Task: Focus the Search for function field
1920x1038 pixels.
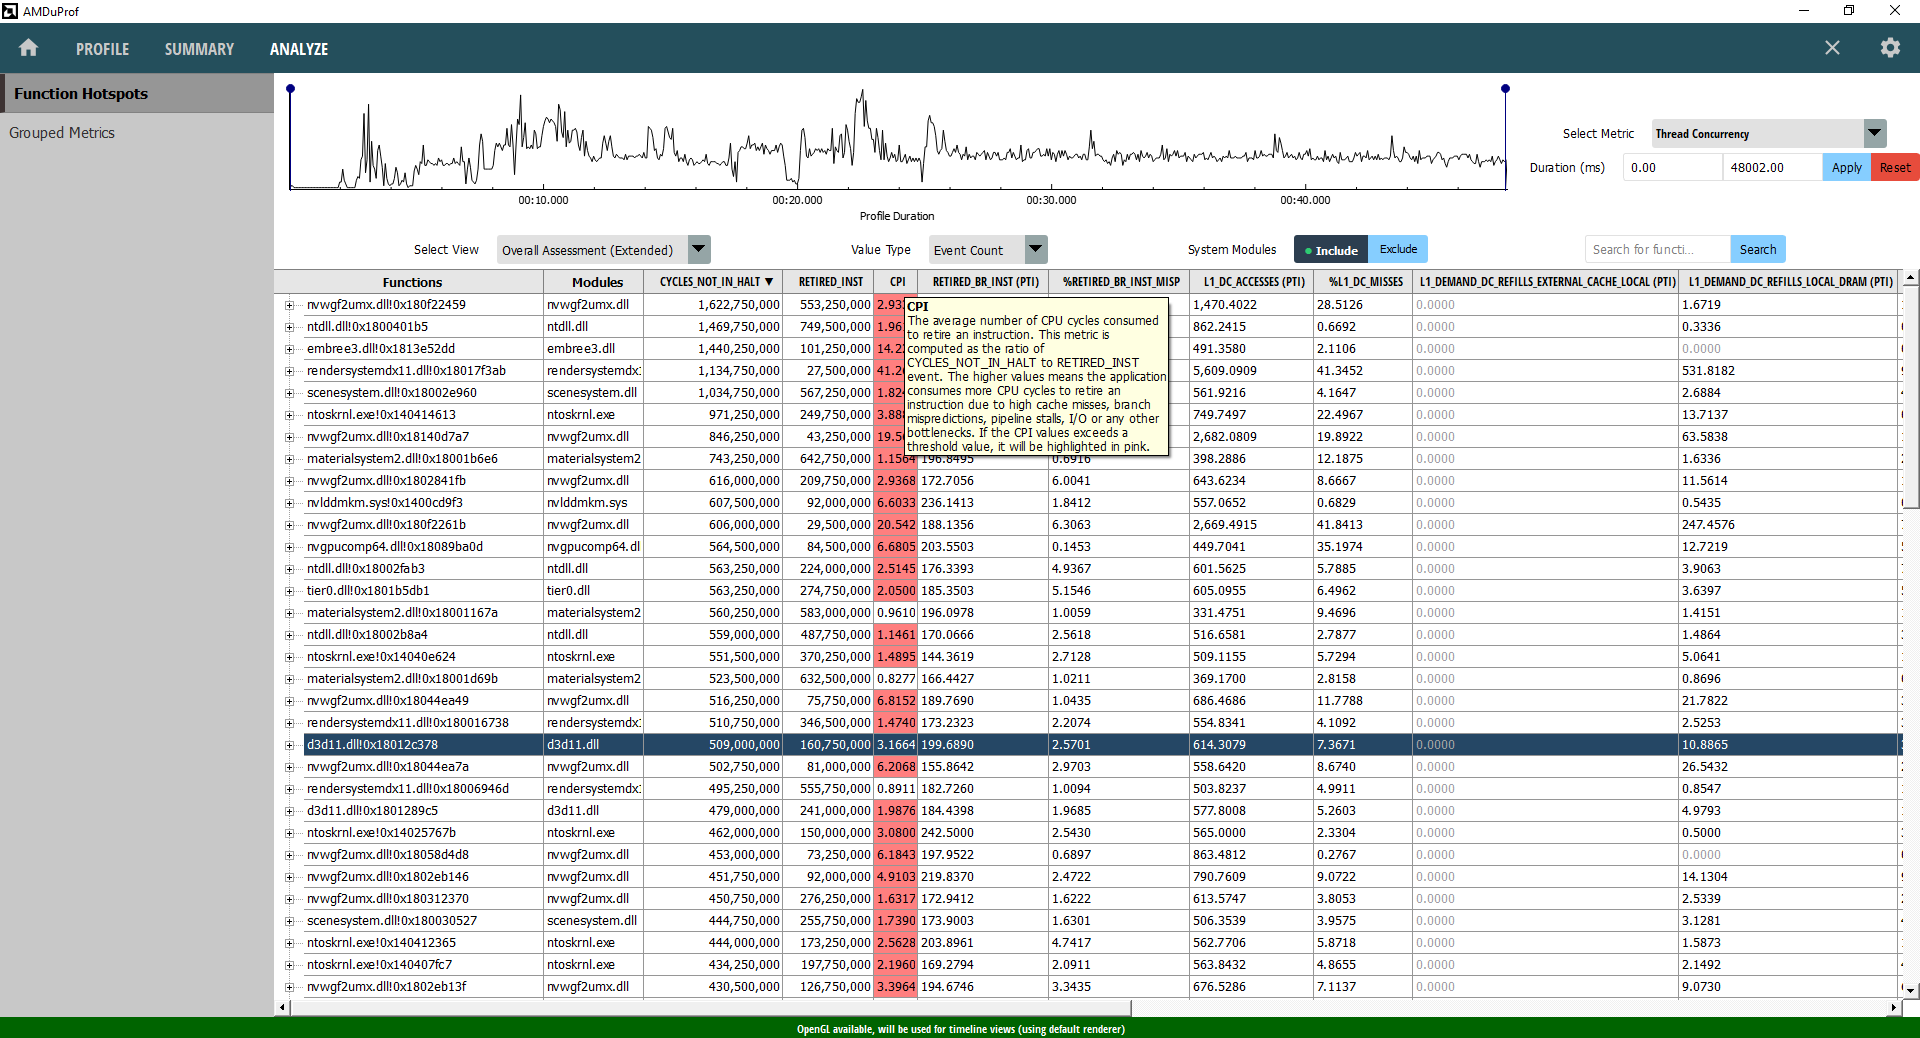Action: [x=1658, y=249]
